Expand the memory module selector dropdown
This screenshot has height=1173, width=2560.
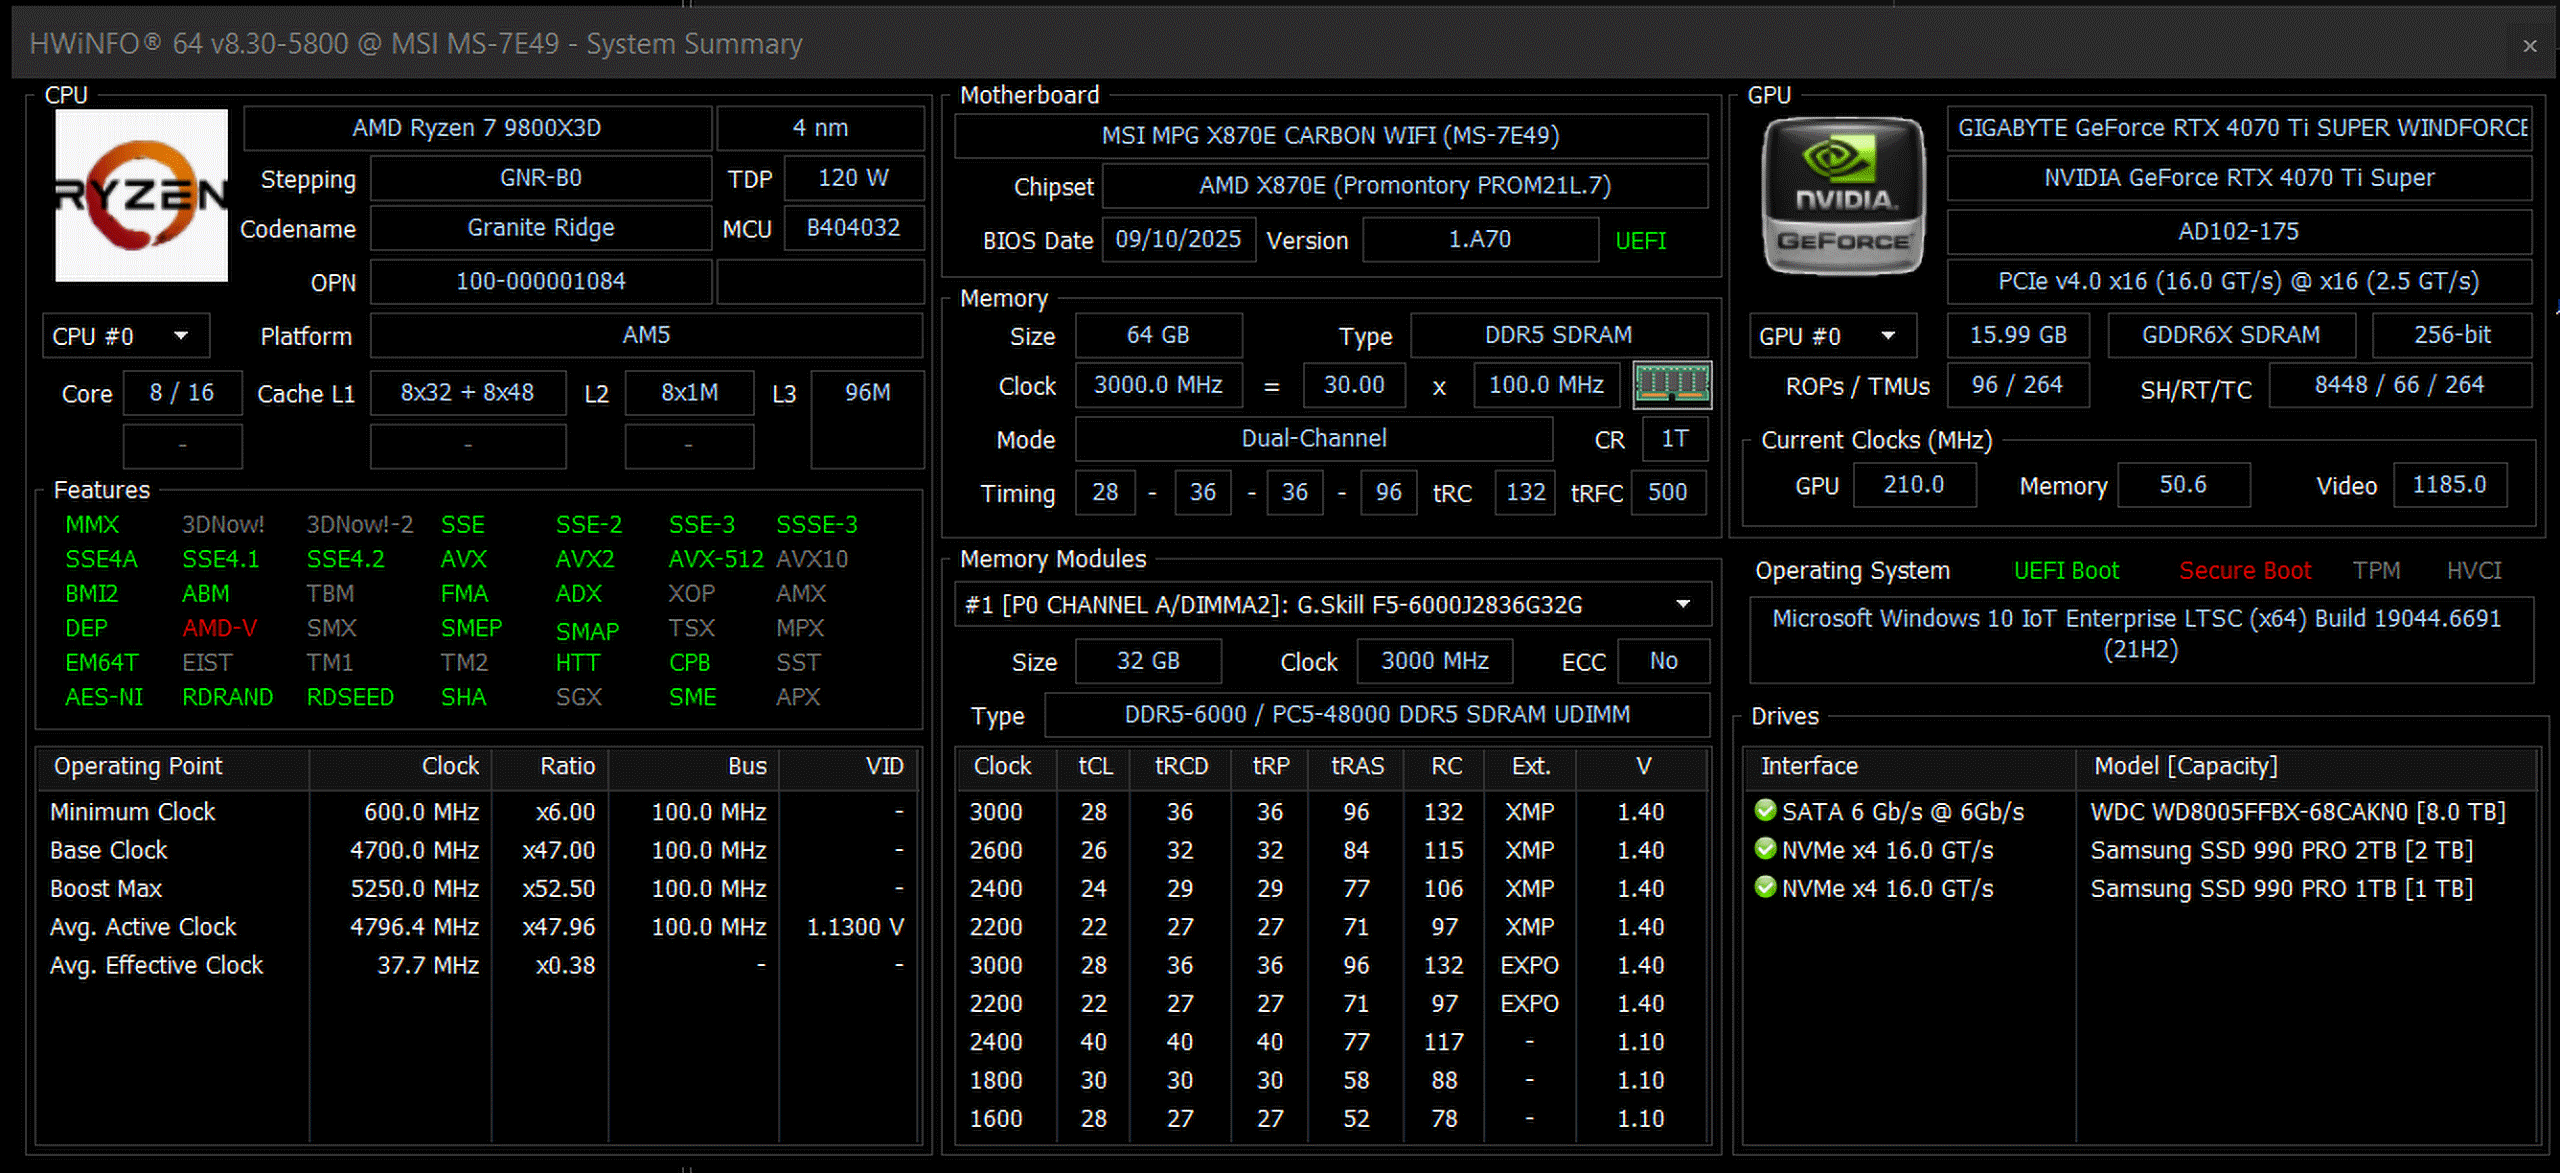tap(1683, 604)
